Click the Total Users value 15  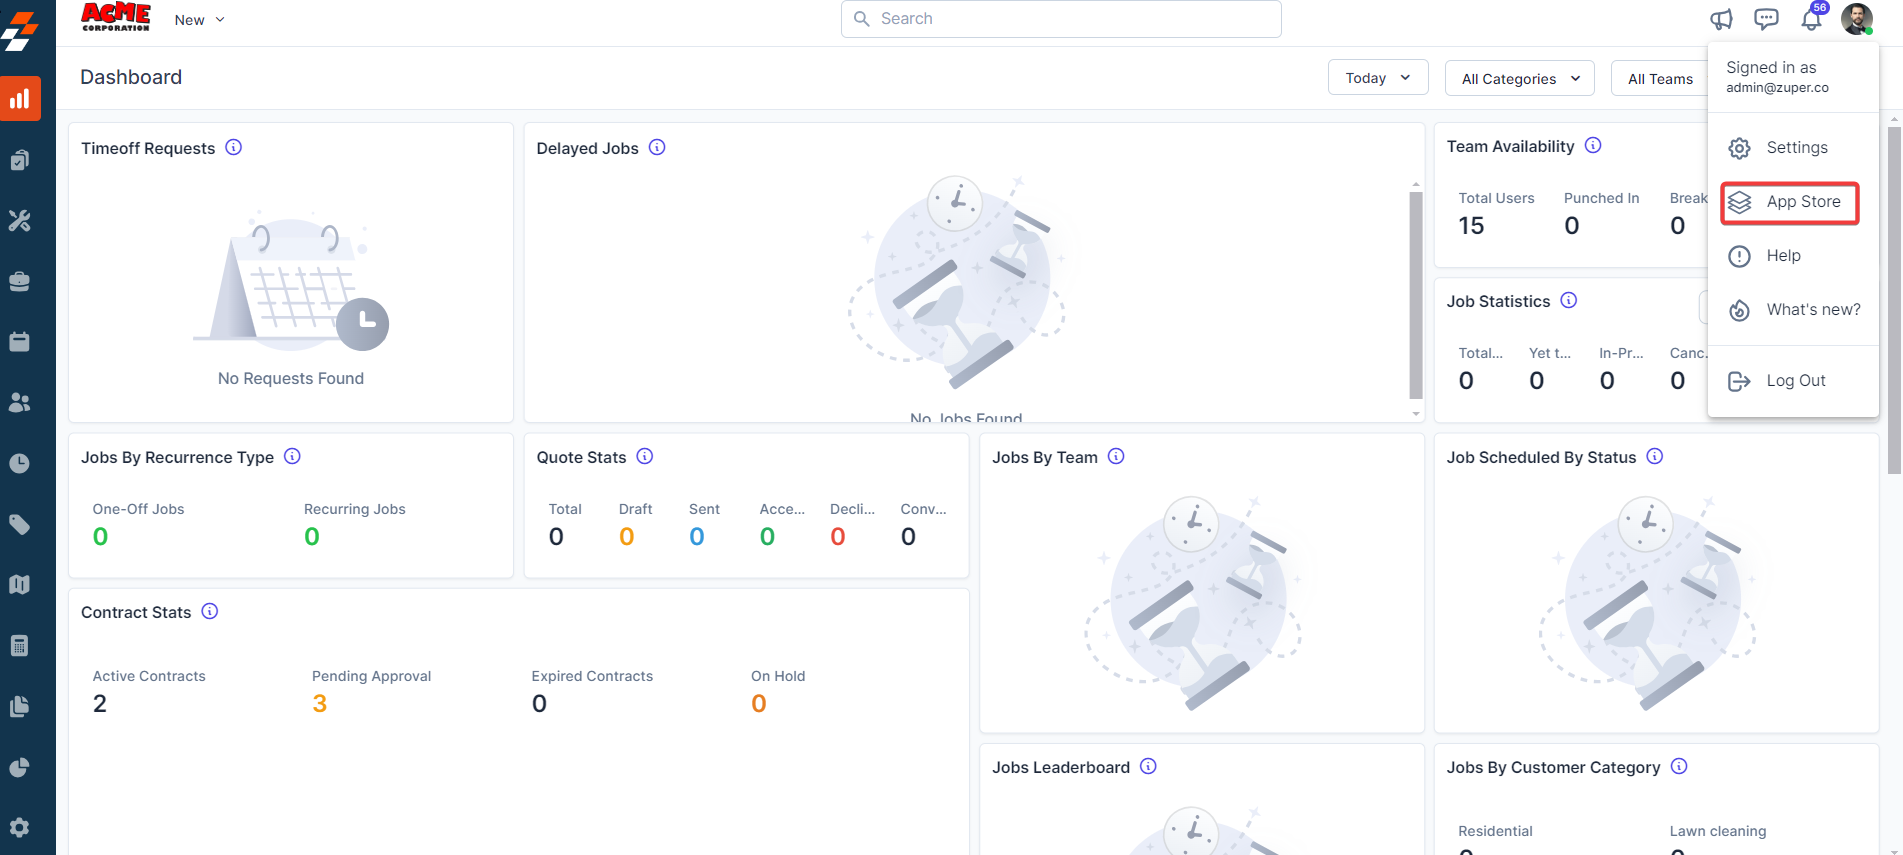pyautogui.click(x=1471, y=226)
